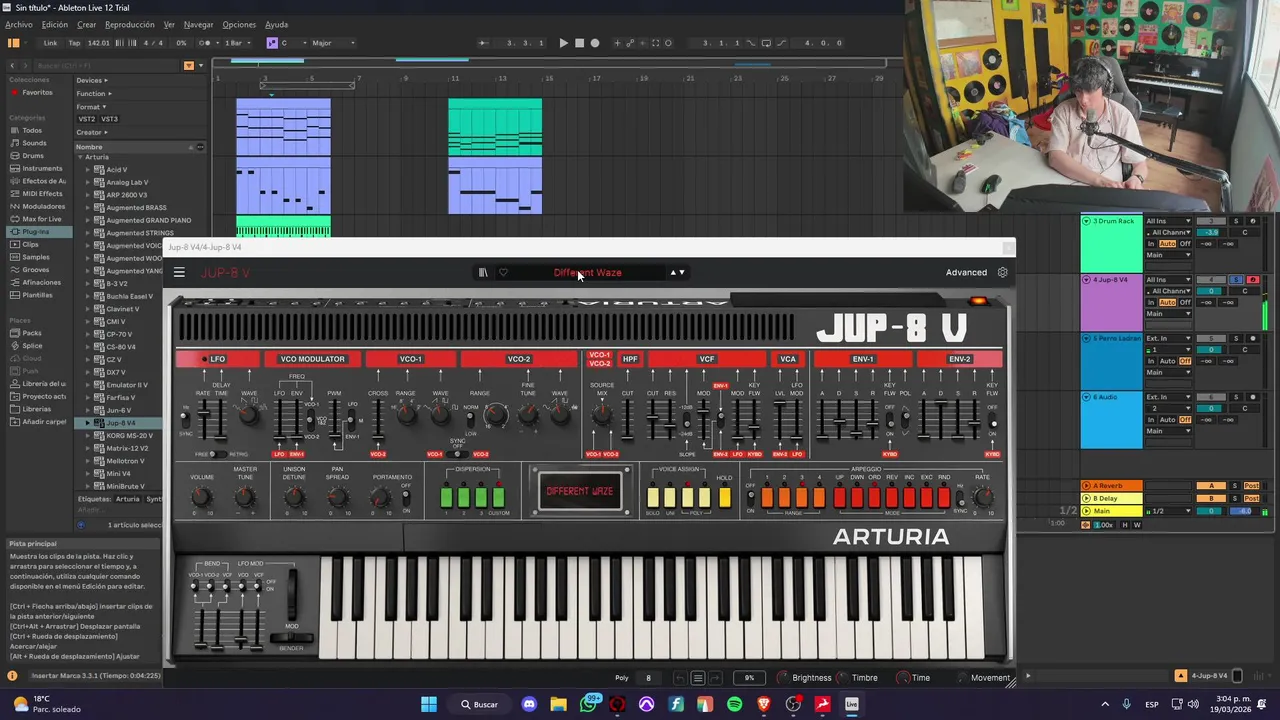Viewport: 1280px width, 720px height.
Task: Click the Play button in Ableton transport
Action: pos(563,43)
